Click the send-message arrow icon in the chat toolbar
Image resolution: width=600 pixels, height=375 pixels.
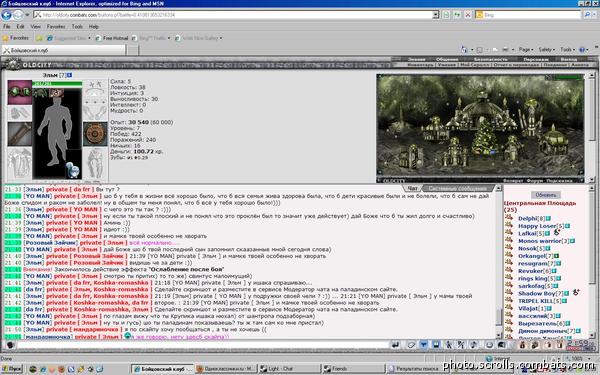click(396, 345)
